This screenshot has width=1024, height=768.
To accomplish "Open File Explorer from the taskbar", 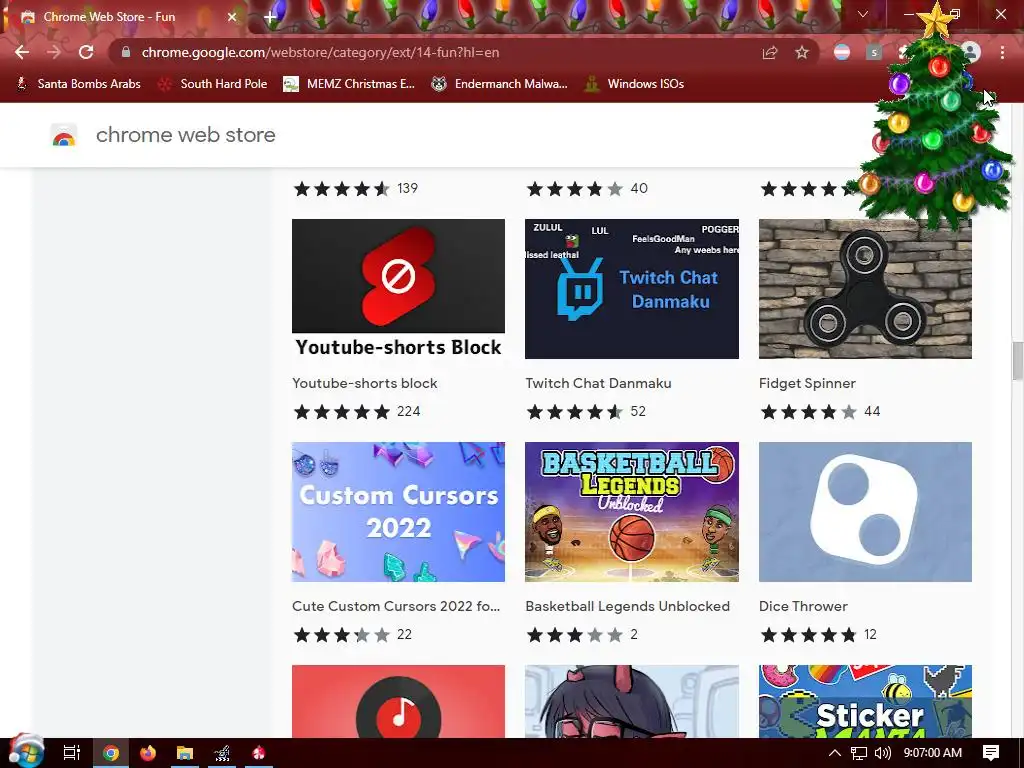I will tap(185, 753).
